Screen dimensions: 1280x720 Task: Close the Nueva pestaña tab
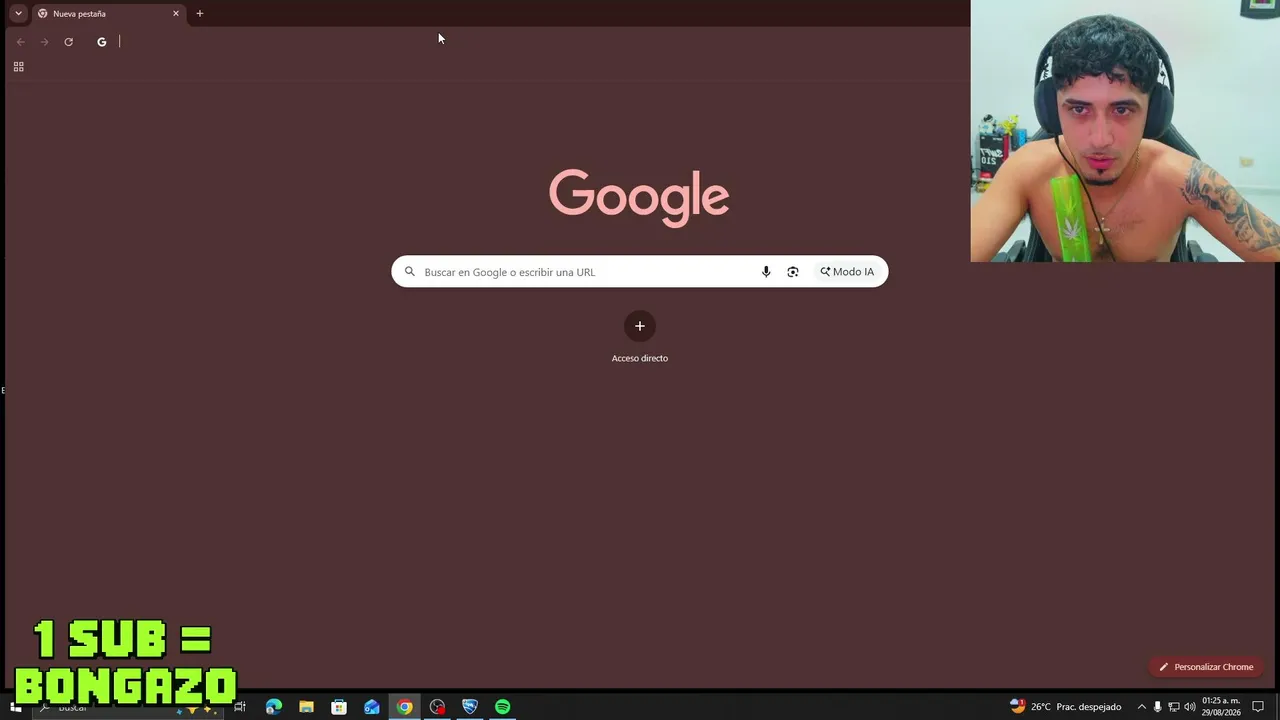pyautogui.click(x=176, y=14)
